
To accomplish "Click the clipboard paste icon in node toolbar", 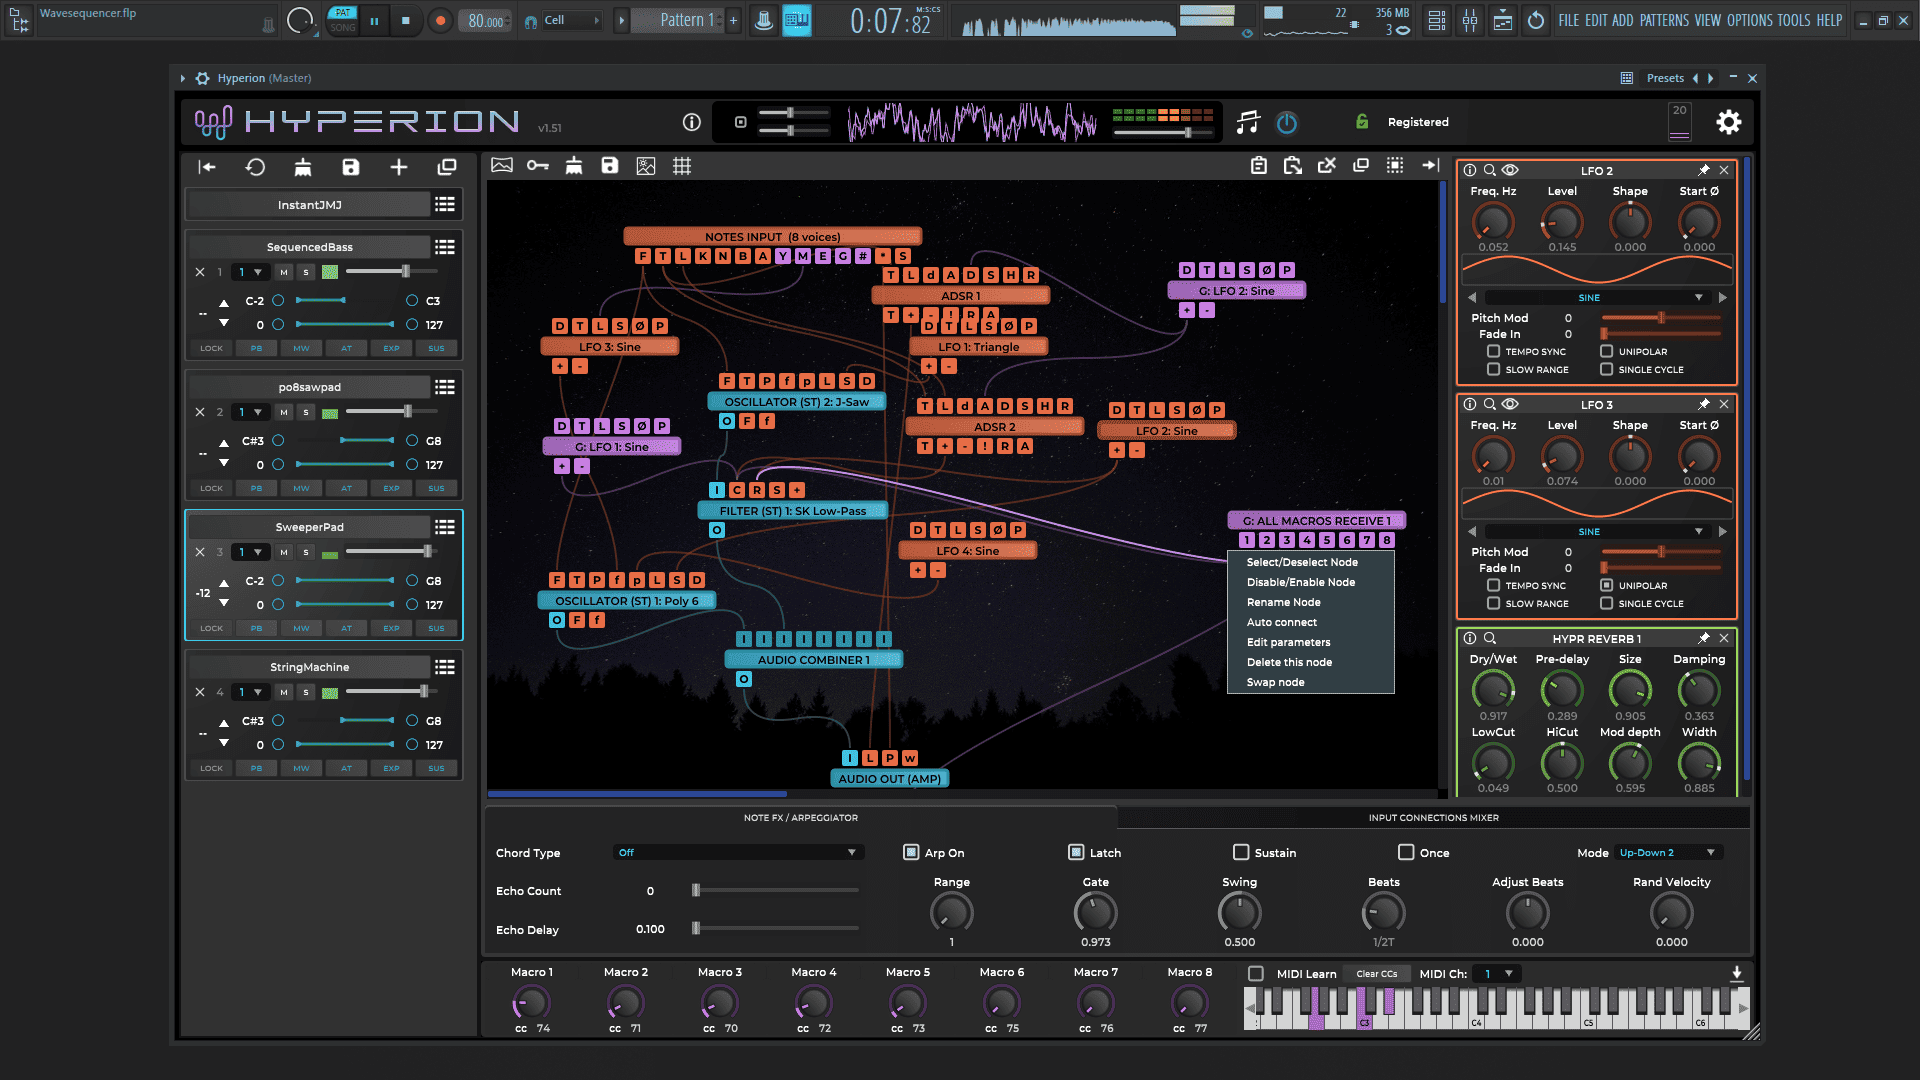I will (x=1259, y=165).
